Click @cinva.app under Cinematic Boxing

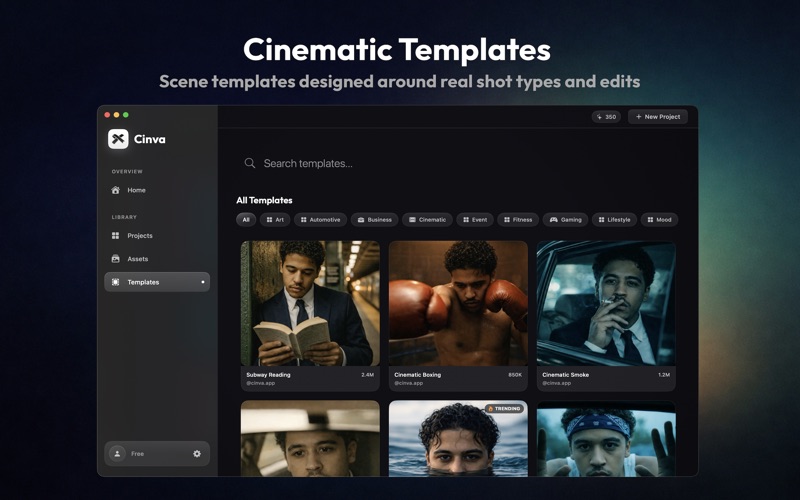tap(409, 383)
